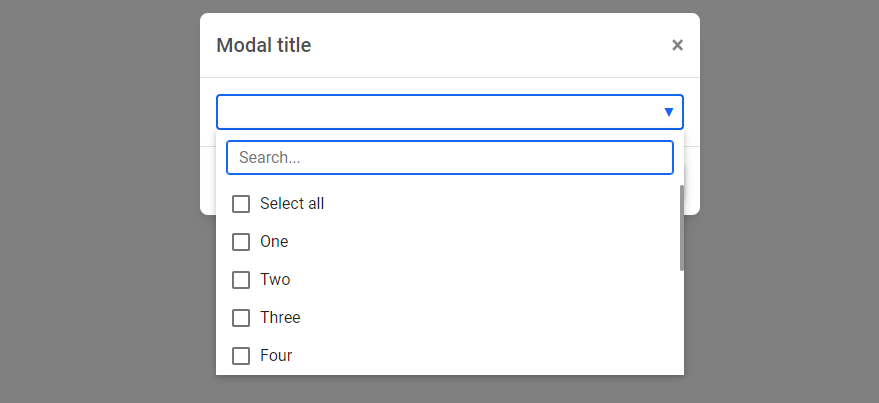This screenshot has width=879, height=403.
Task: Pick the 'Two' option text
Action: 275,279
